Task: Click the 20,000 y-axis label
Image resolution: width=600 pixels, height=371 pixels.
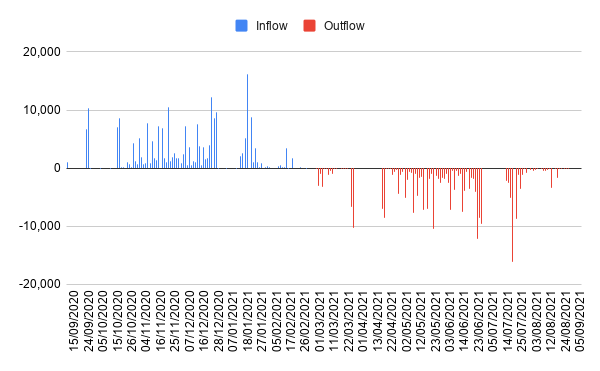Action: coord(42,52)
